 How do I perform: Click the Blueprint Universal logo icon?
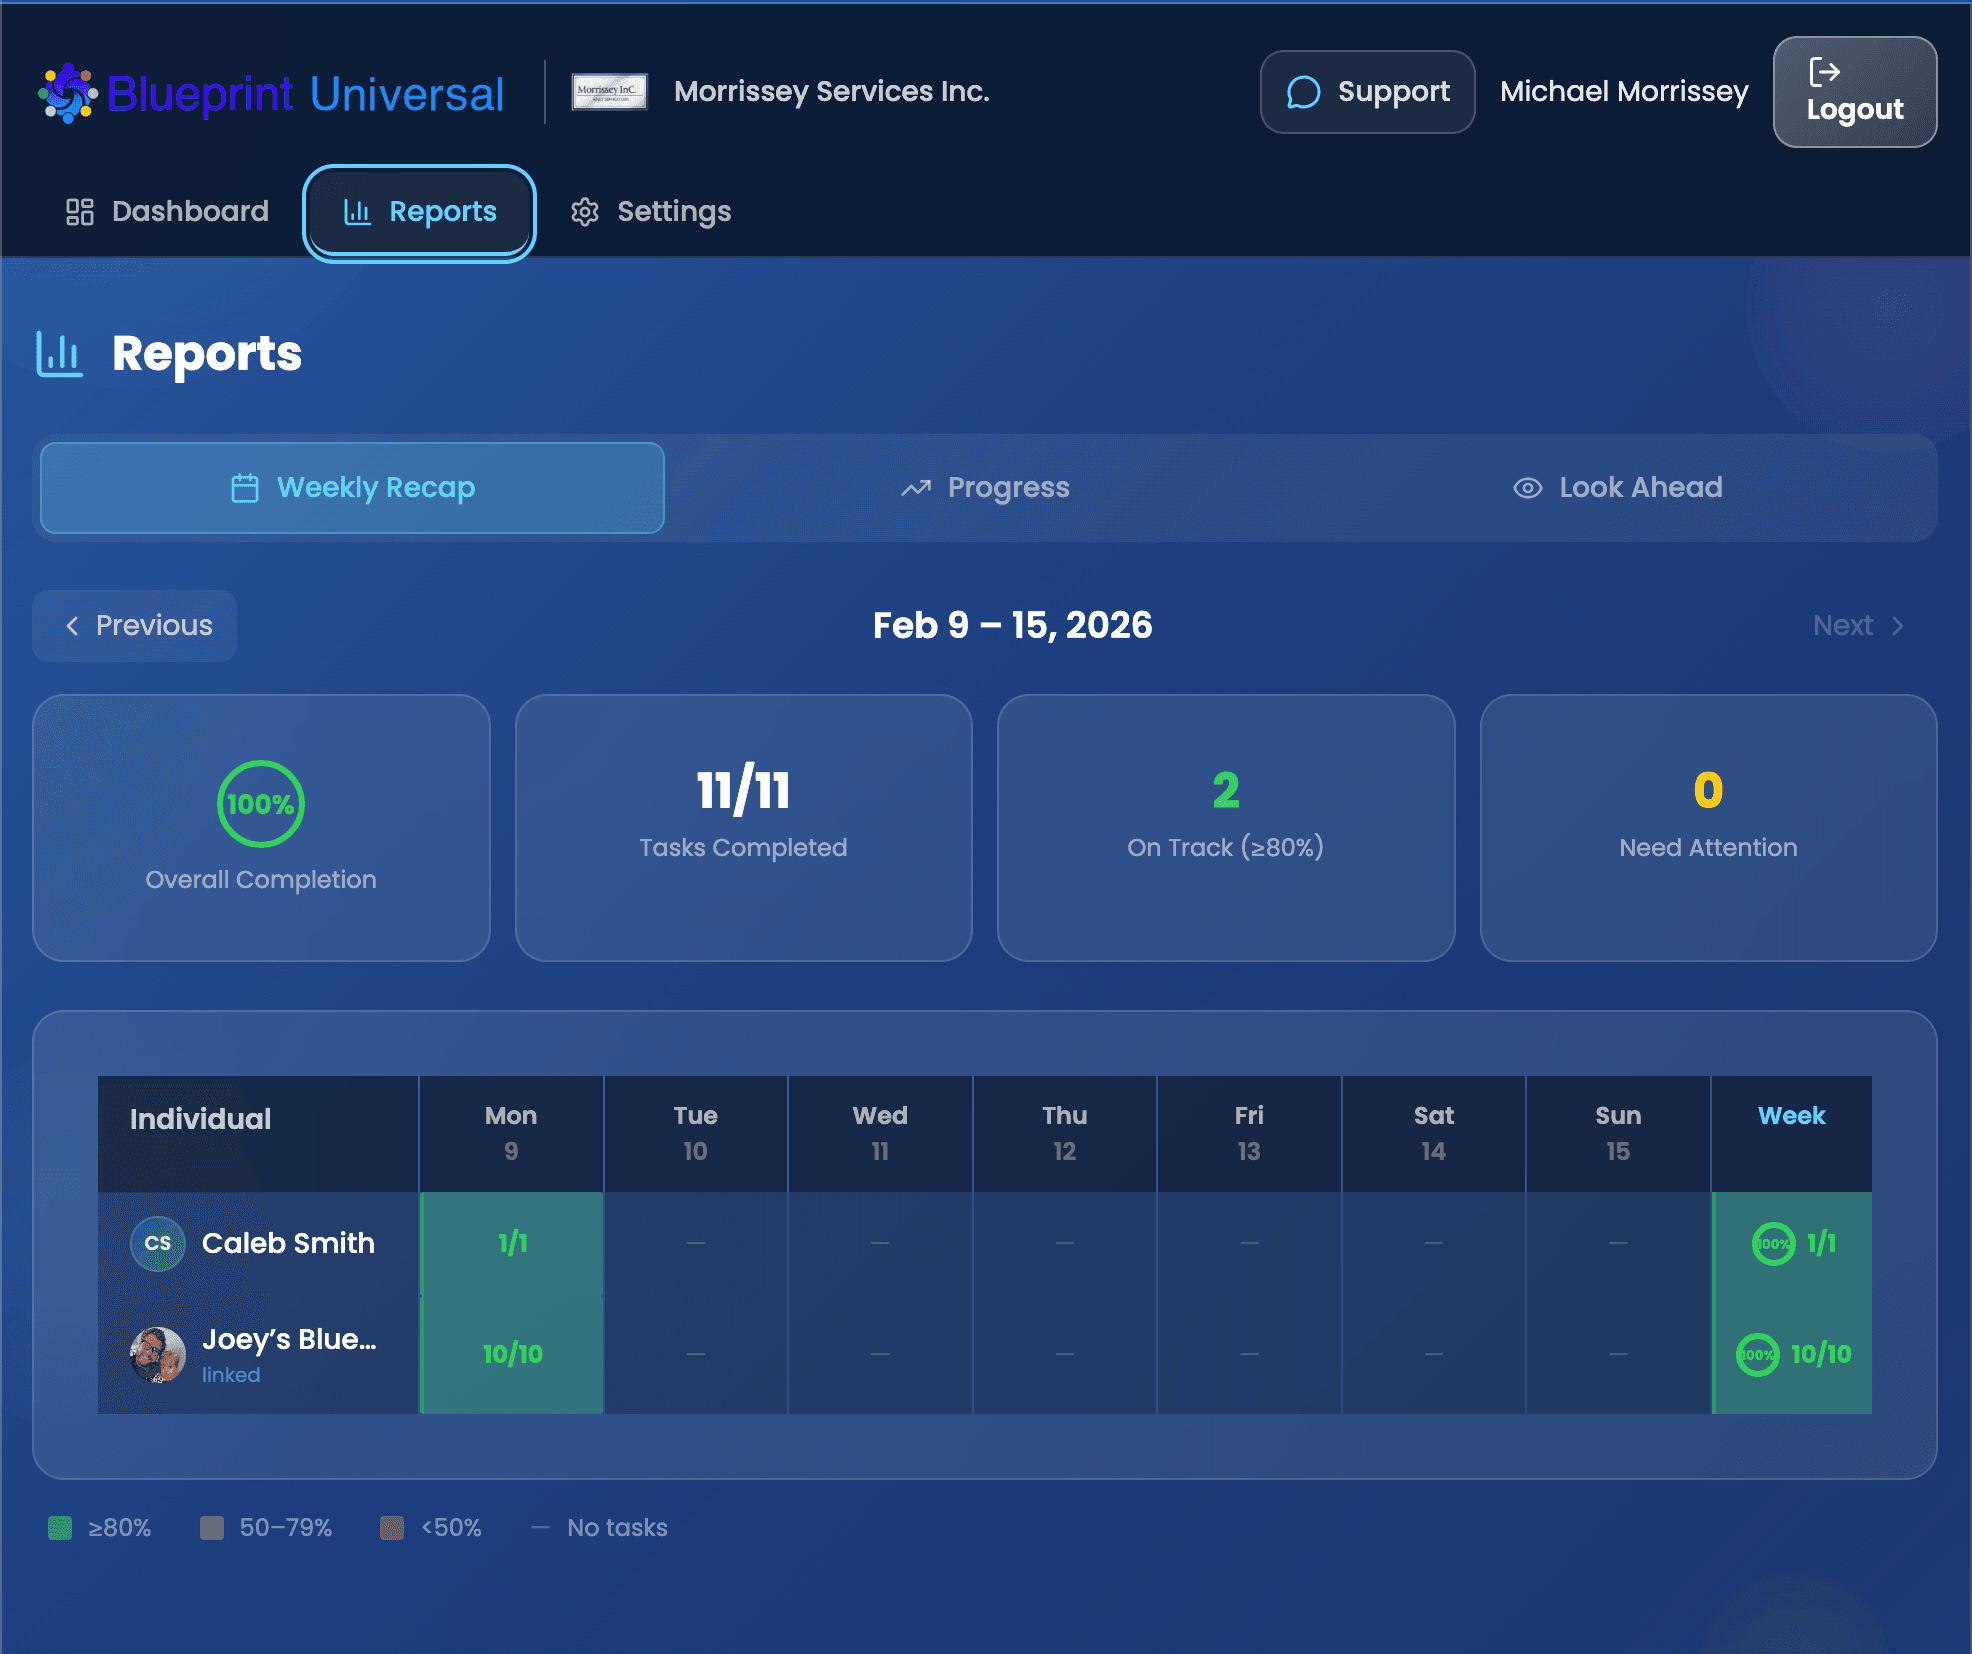(x=67, y=93)
